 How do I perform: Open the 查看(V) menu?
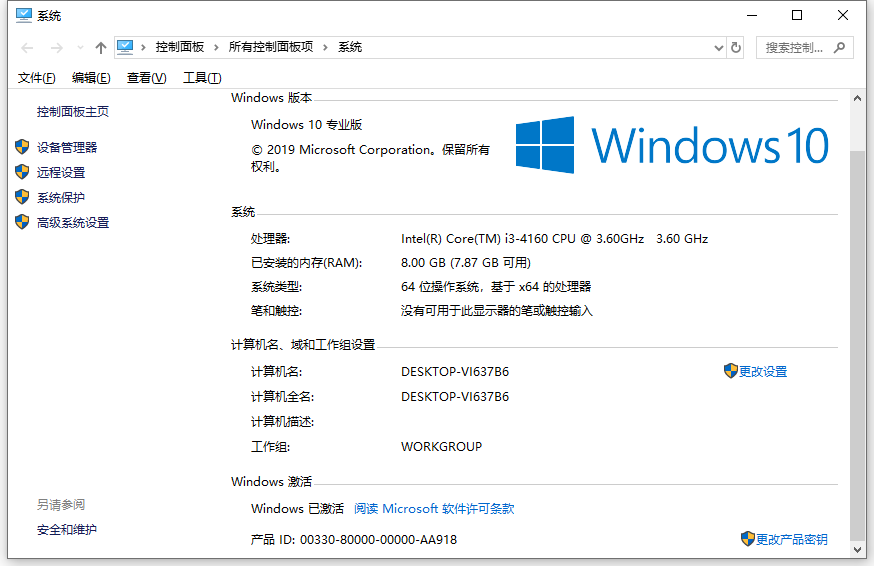(147, 78)
